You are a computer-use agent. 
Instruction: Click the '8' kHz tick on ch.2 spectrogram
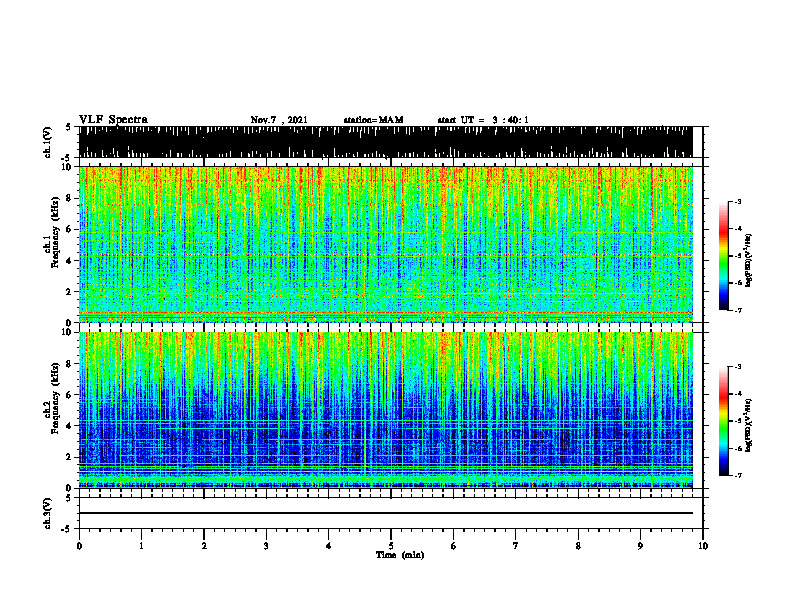pyautogui.click(x=70, y=364)
